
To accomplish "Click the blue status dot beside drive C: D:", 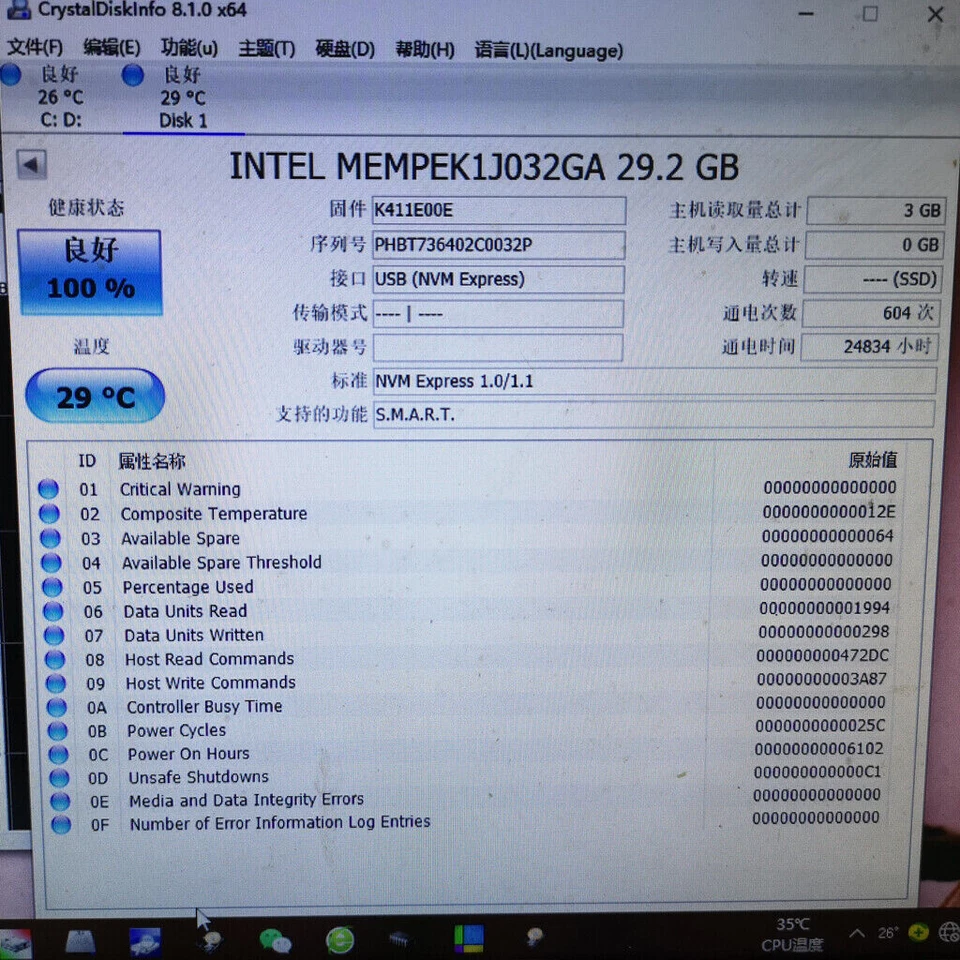I will click(10, 74).
